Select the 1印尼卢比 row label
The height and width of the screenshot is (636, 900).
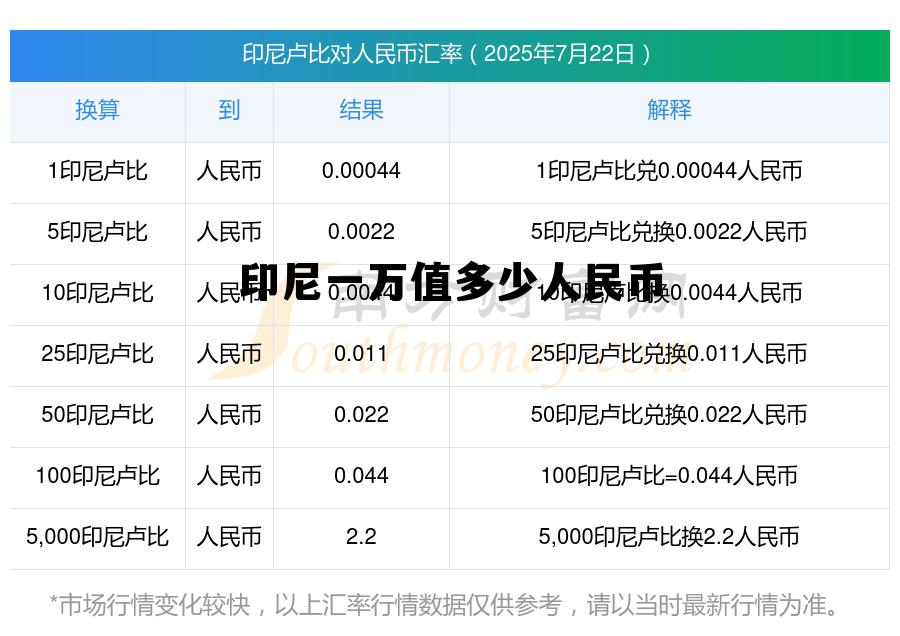(x=97, y=172)
